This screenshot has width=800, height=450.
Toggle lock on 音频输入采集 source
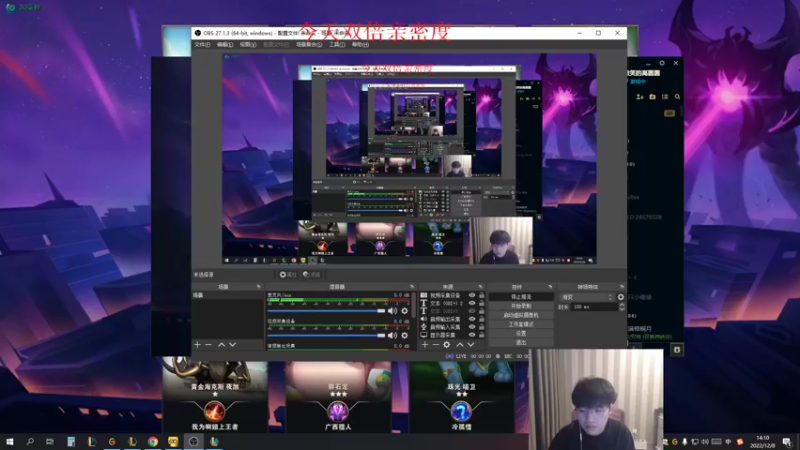click(x=481, y=327)
